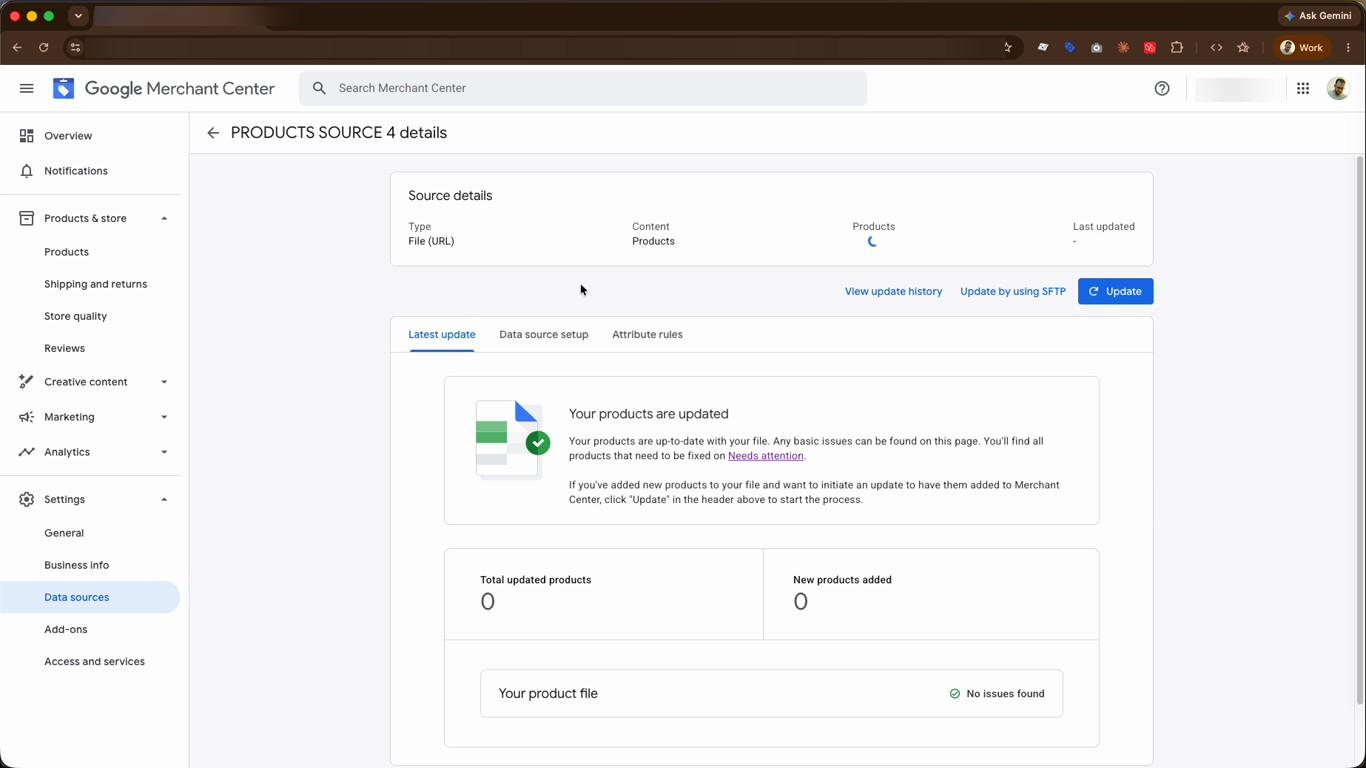Image resolution: width=1366 pixels, height=768 pixels.
Task: Switch to the Data source setup tab
Action: (544, 334)
